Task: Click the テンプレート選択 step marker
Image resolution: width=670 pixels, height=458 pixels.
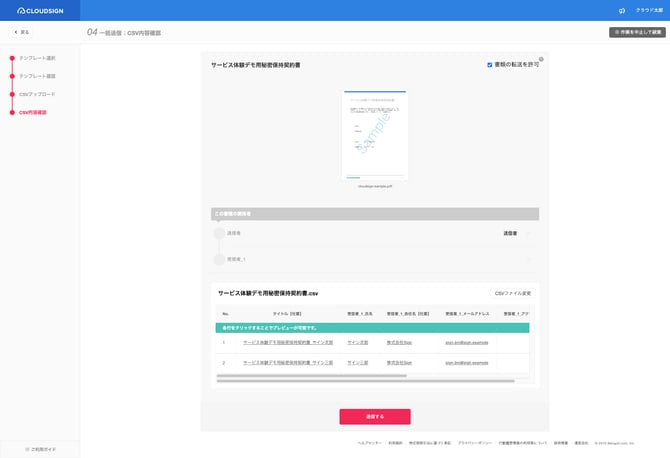Action: pos(12,58)
